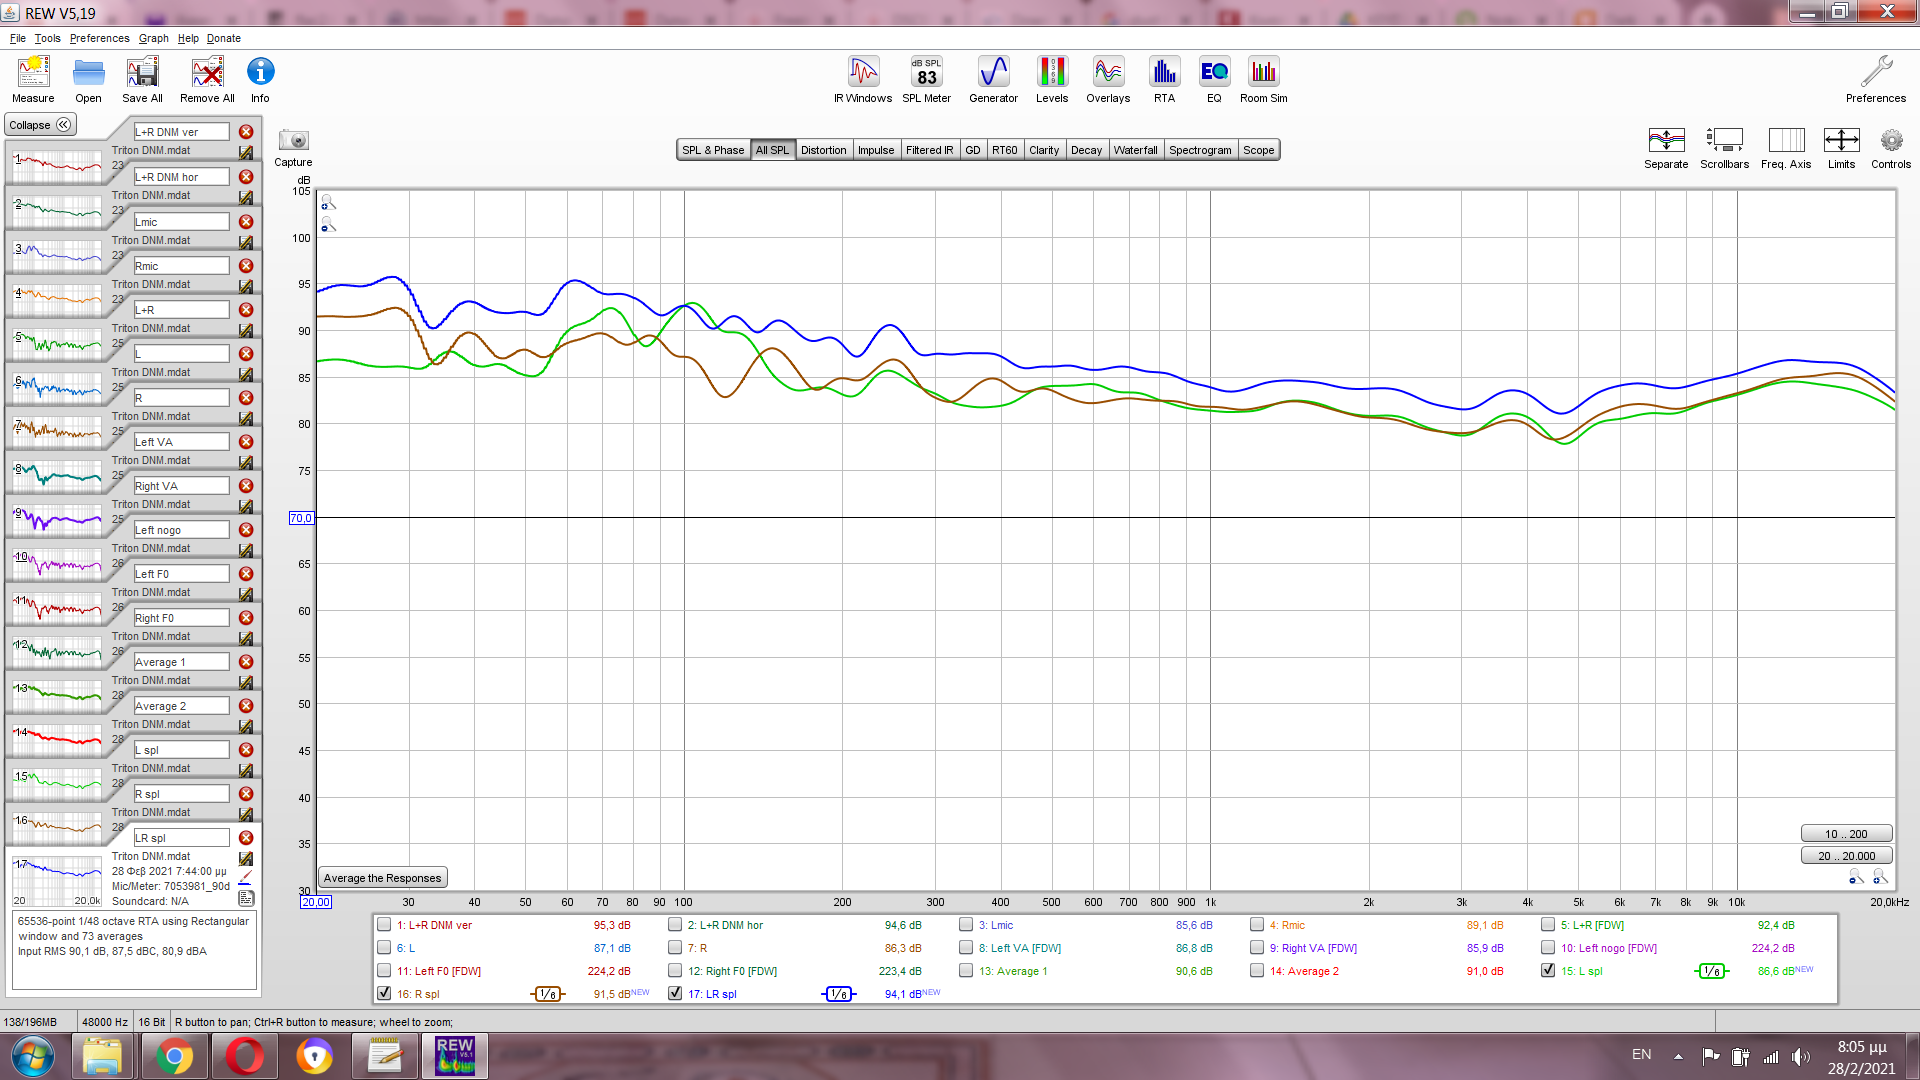This screenshot has width=1920, height=1080.
Task: Enable trace 1: L+R DNM ver
Action: 384,925
